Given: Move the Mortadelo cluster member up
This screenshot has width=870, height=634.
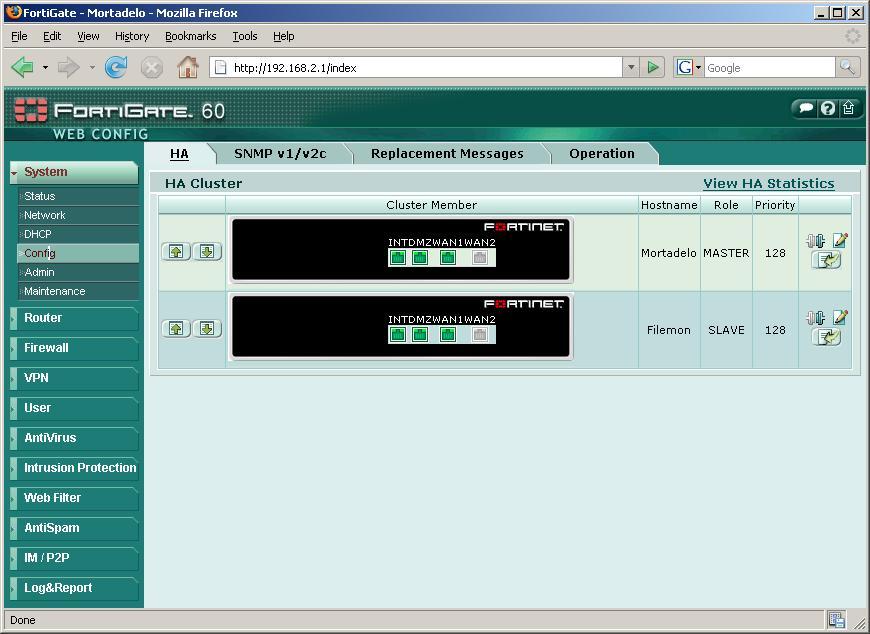Looking at the screenshot, I should (176, 252).
